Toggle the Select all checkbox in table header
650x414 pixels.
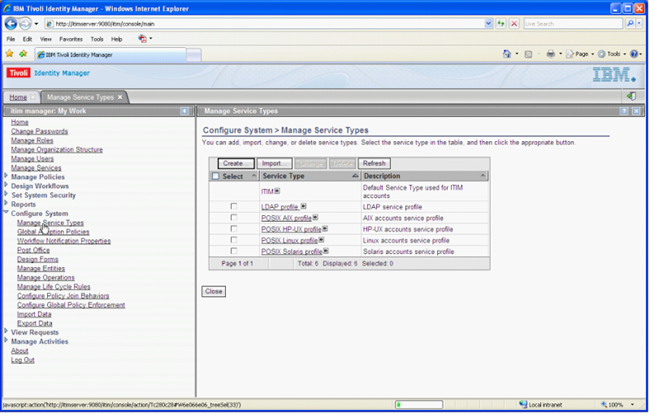(216, 176)
